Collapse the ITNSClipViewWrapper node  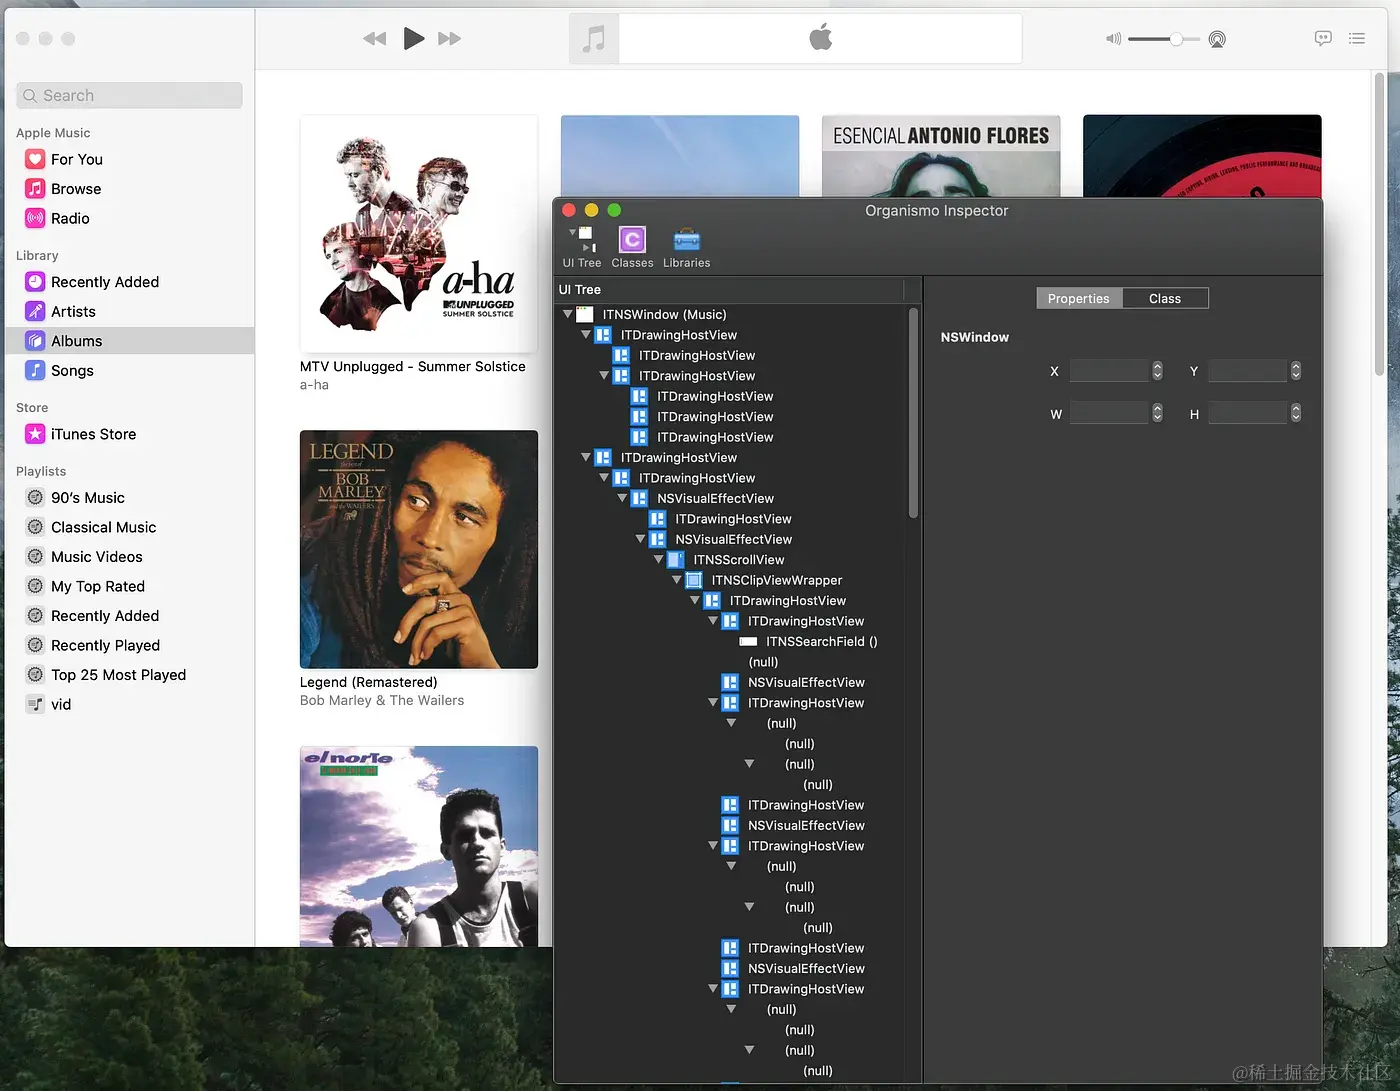[x=677, y=580]
